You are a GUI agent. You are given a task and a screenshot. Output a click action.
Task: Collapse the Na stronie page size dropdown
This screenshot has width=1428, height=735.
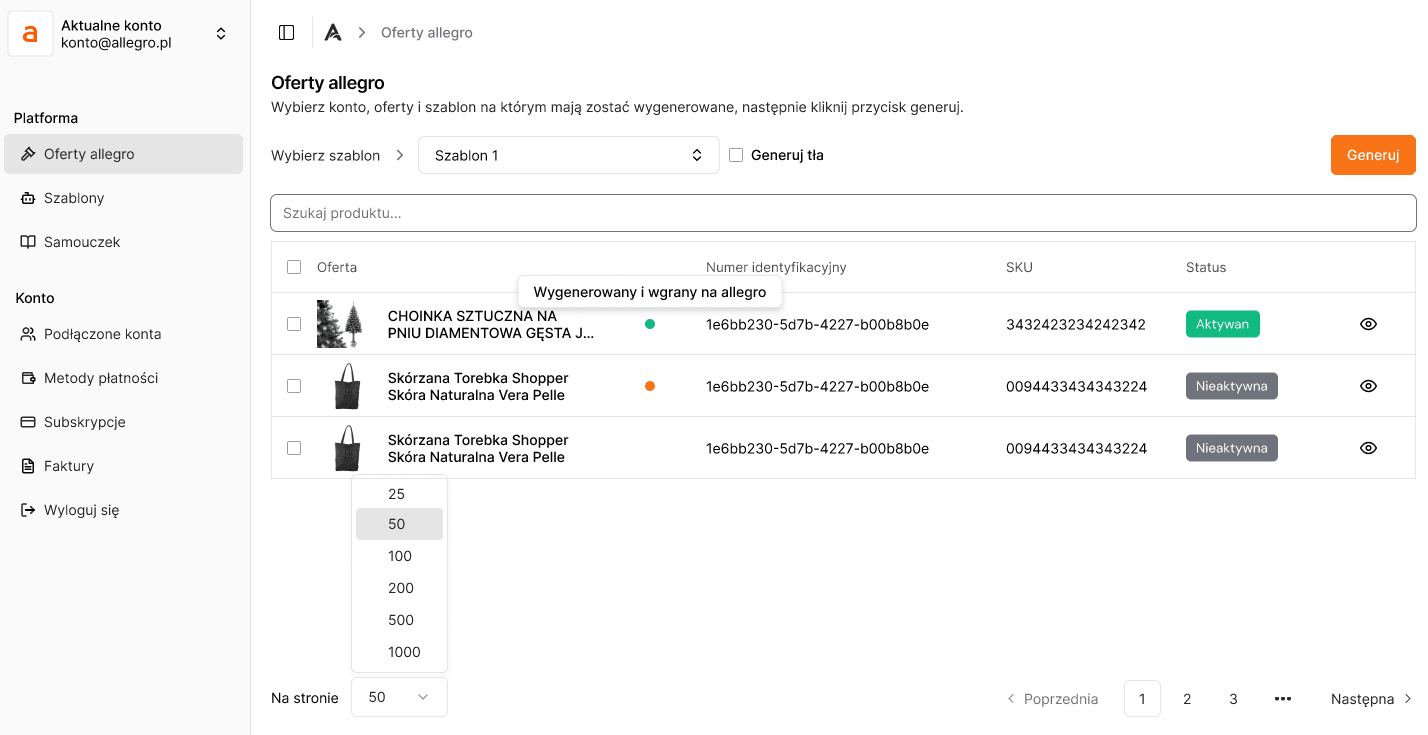click(x=399, y=697)
